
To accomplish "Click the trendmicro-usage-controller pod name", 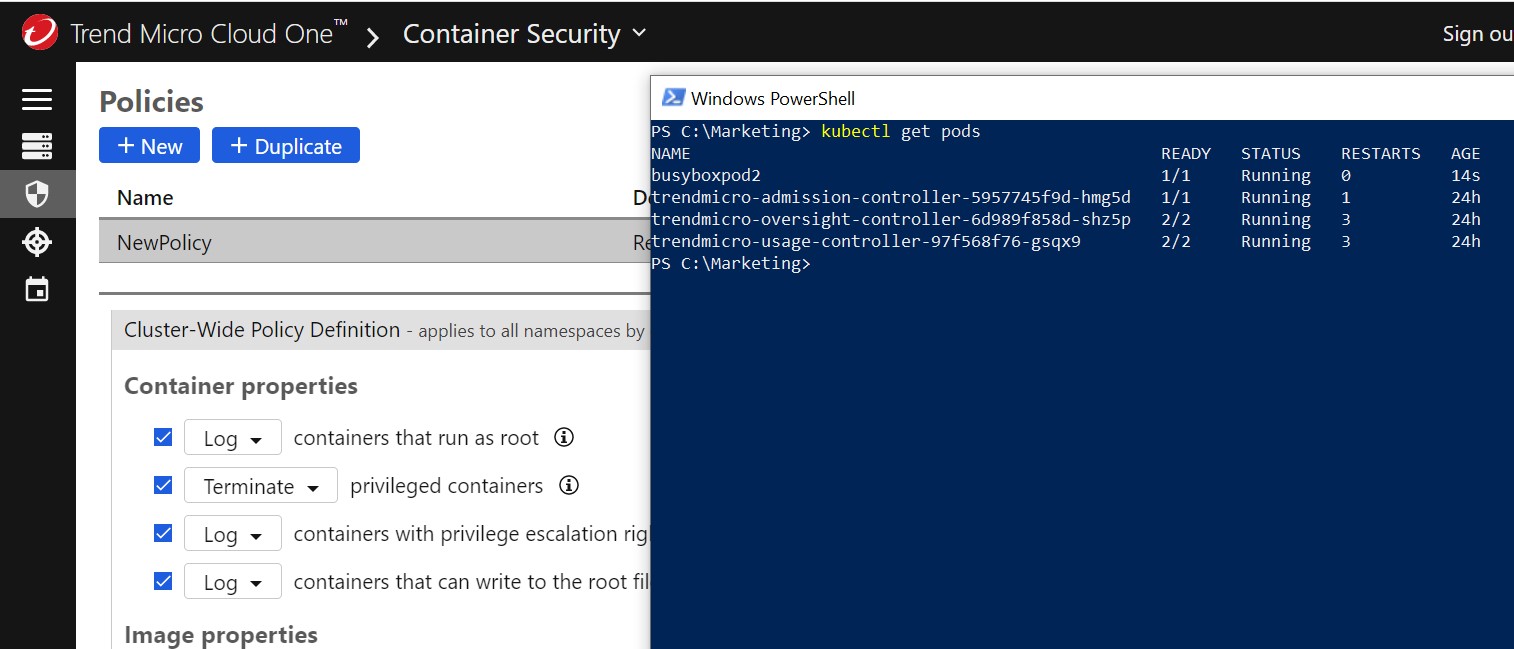I will [866, 241].
